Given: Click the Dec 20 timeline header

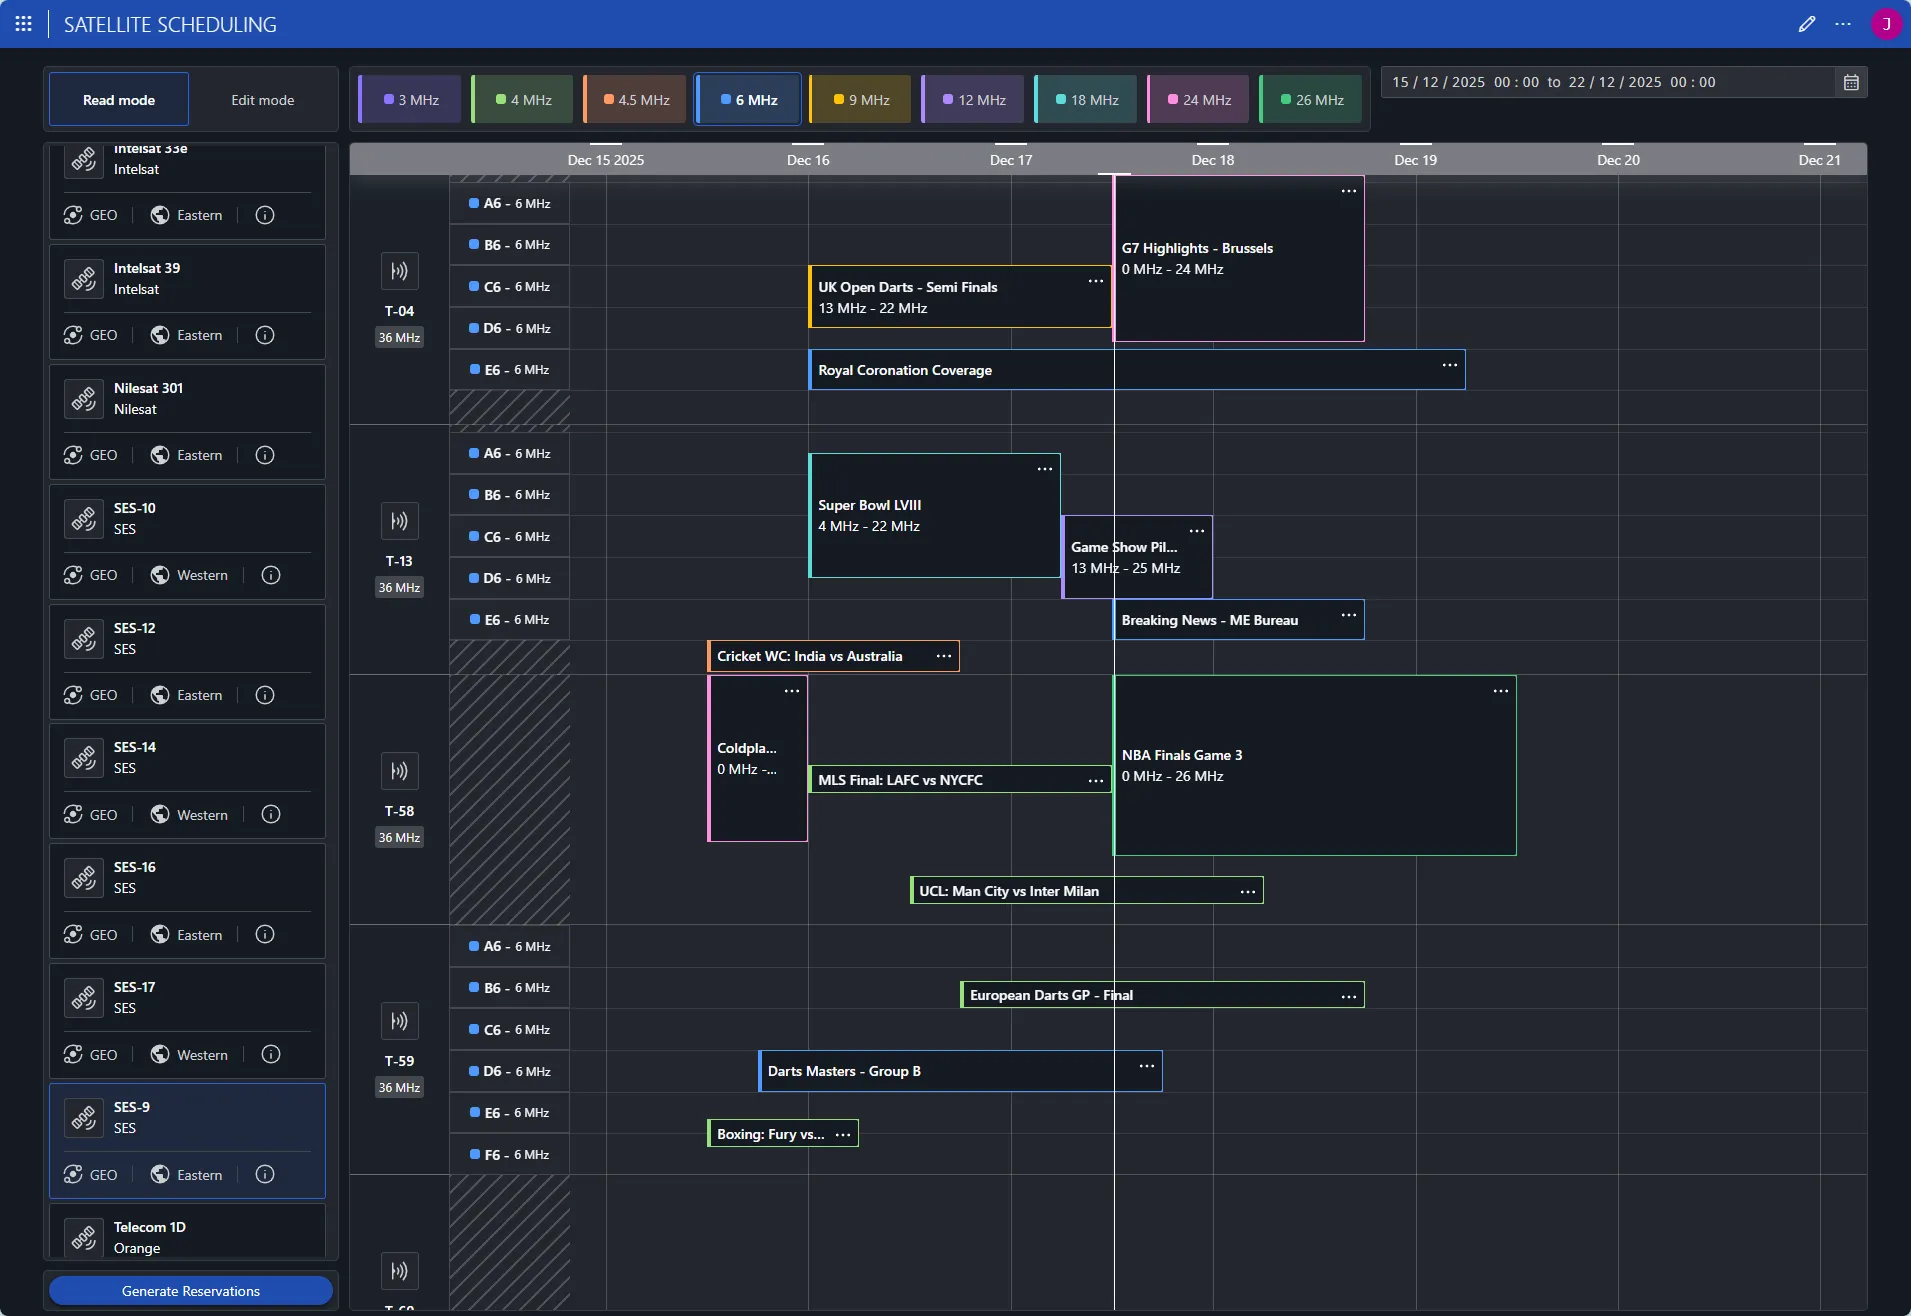Looking at the screenshot, I should coord(1618,160).
